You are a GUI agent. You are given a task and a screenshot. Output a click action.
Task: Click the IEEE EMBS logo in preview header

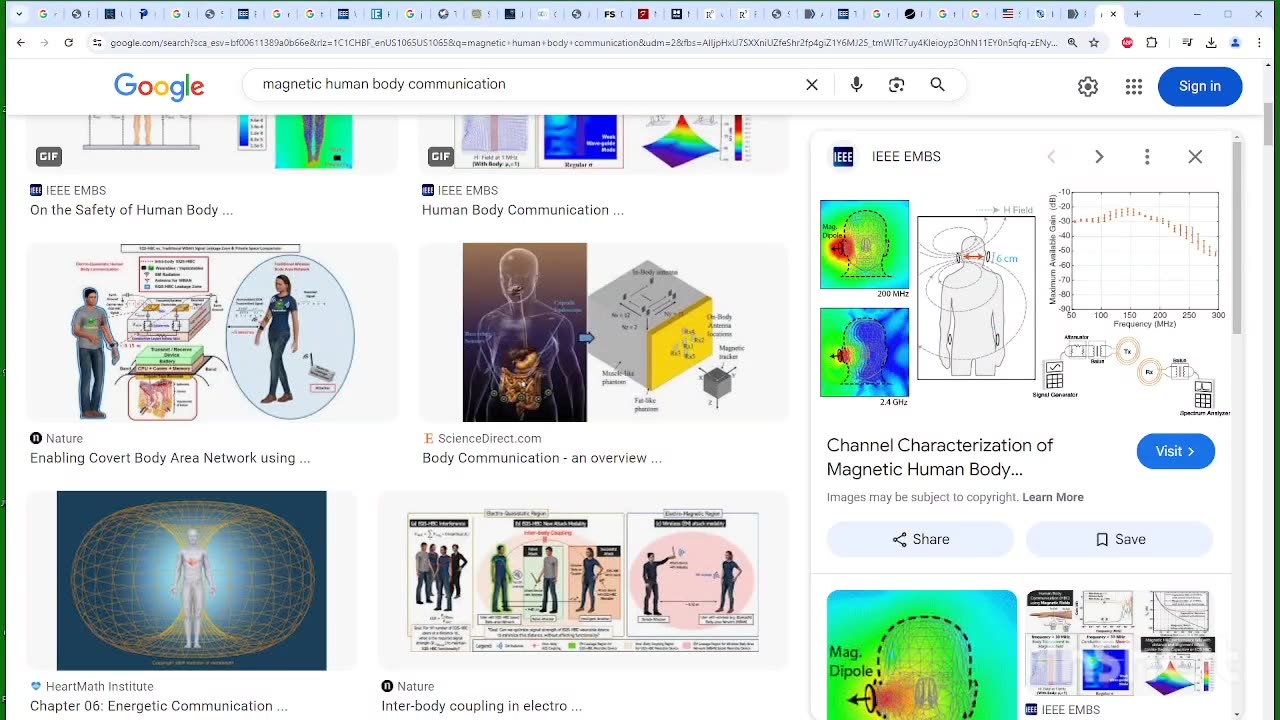click(843, 157)
